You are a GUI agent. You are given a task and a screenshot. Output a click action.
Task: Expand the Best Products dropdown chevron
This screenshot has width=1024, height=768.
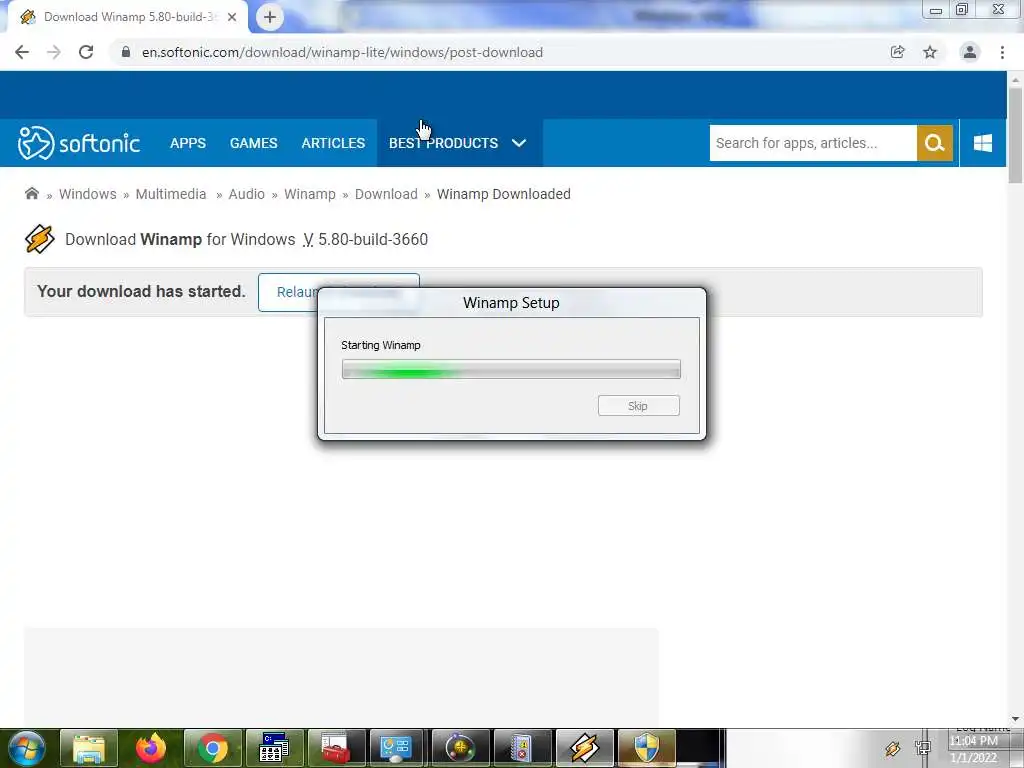pyautogui.click(x=519, y=143)
